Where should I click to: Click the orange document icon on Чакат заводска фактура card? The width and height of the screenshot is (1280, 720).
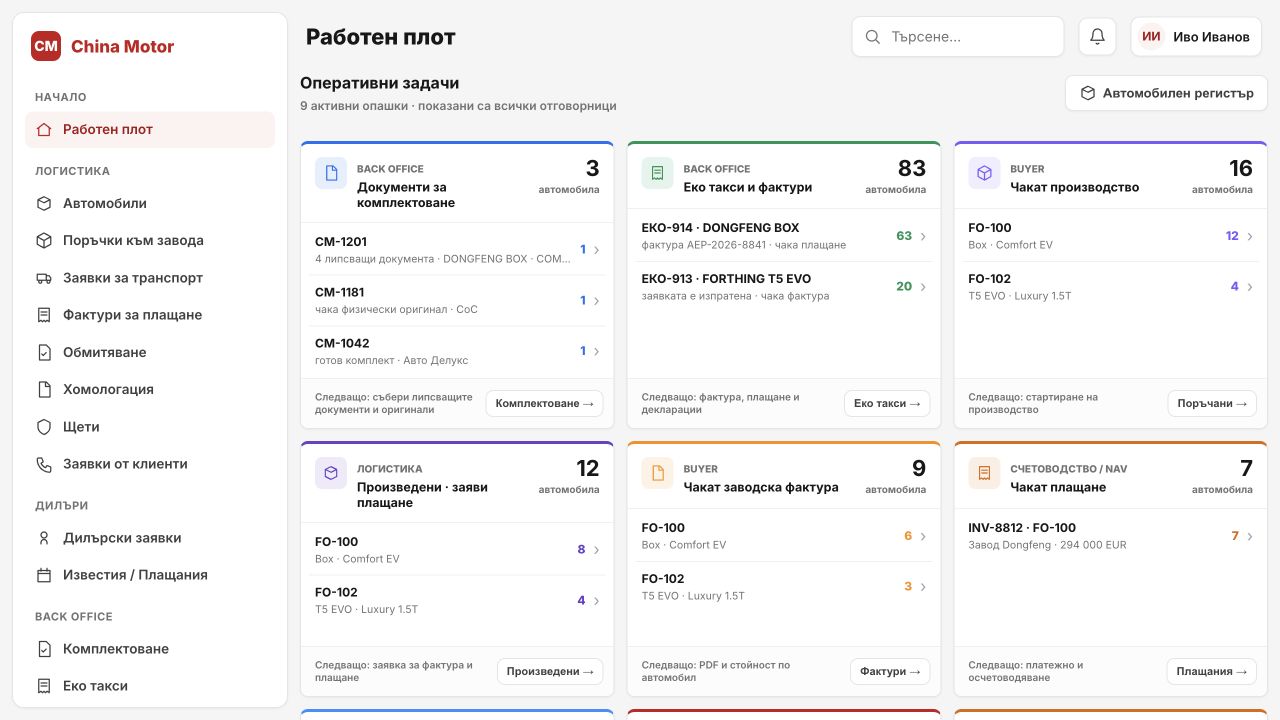click(x=658, y=473)
